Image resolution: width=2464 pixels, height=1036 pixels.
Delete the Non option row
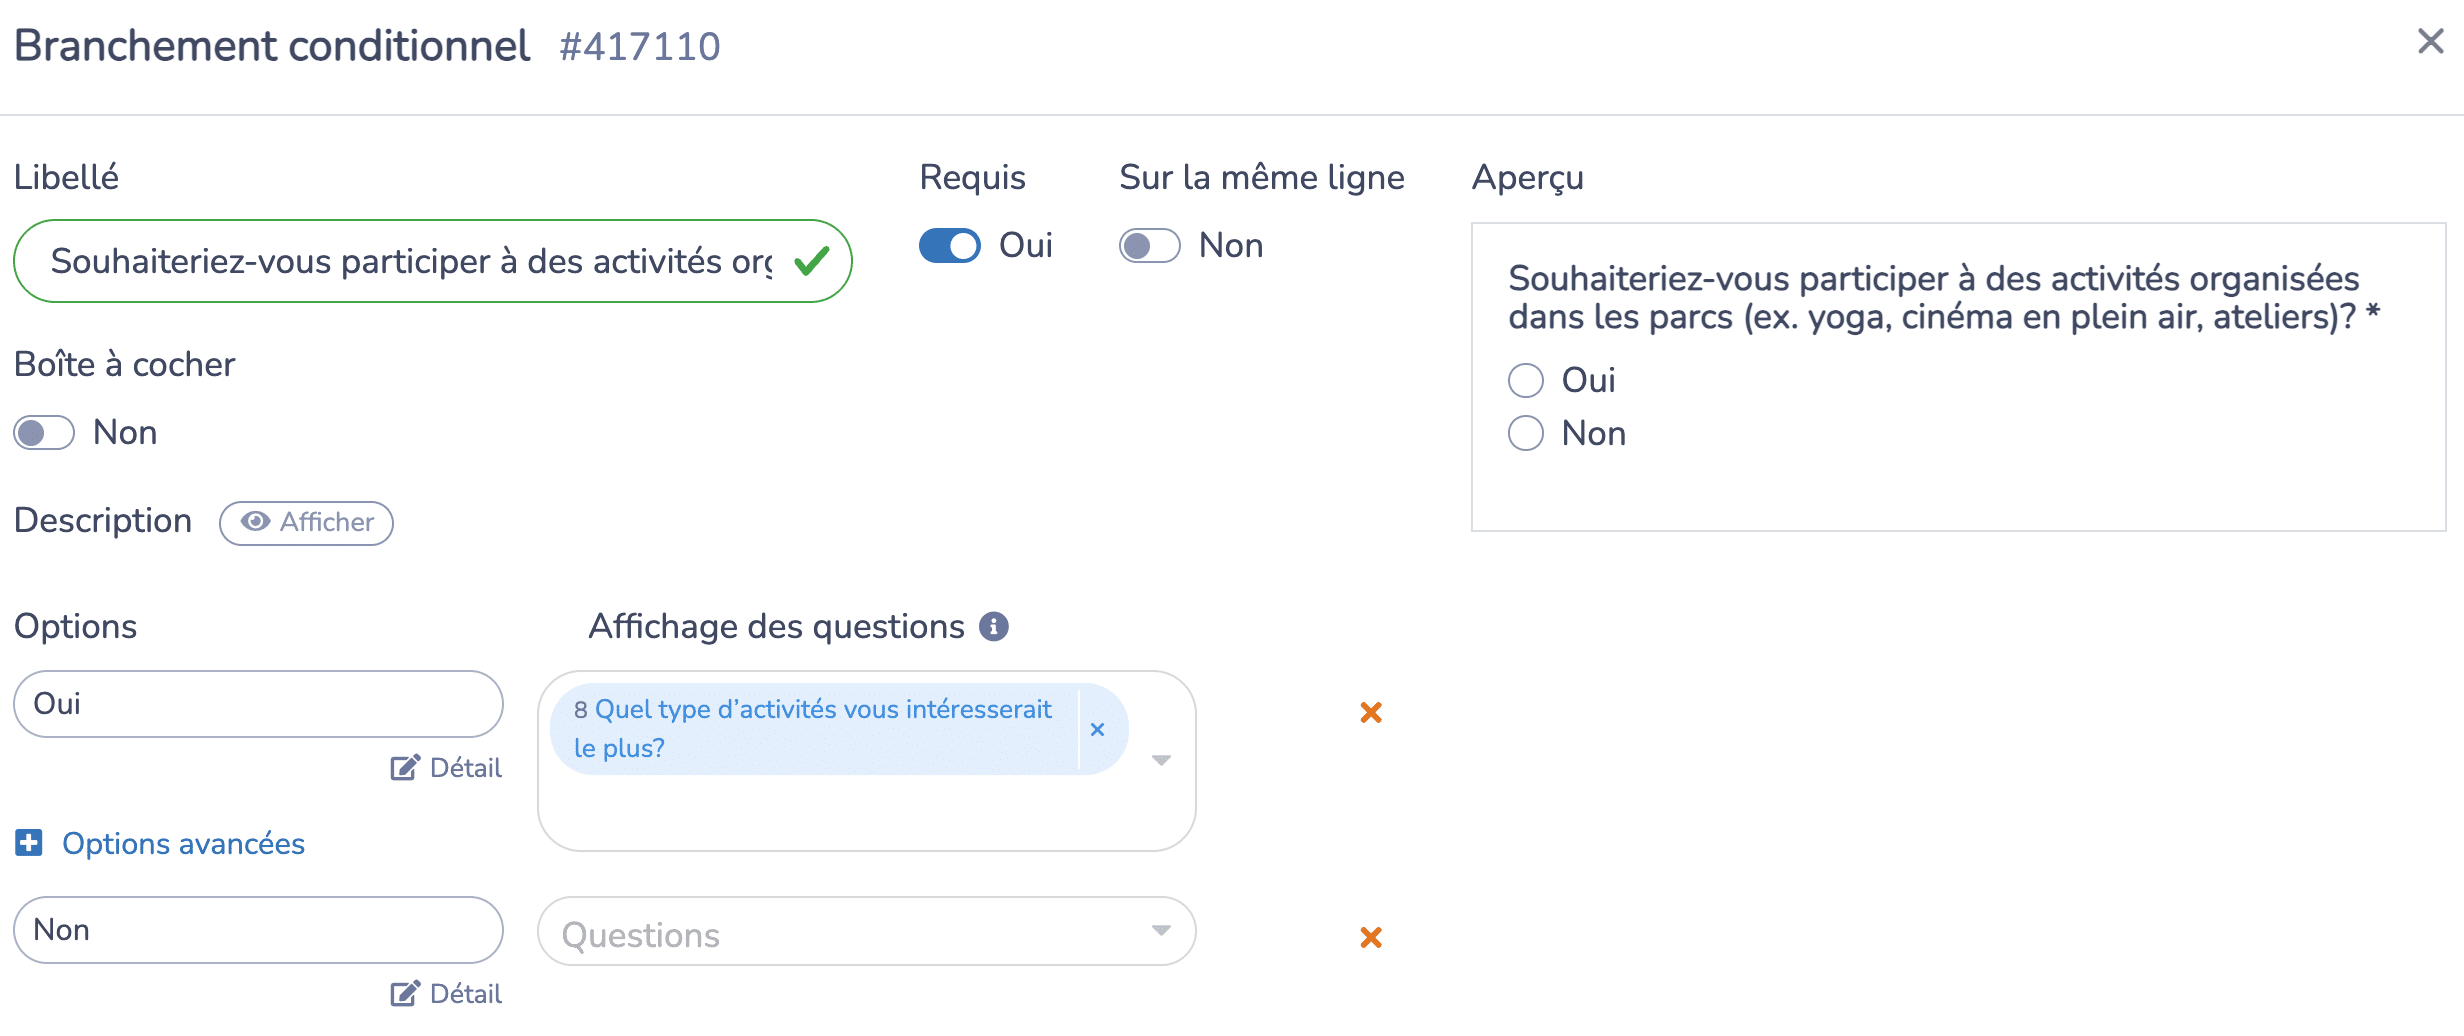[x=1371, y=937]
